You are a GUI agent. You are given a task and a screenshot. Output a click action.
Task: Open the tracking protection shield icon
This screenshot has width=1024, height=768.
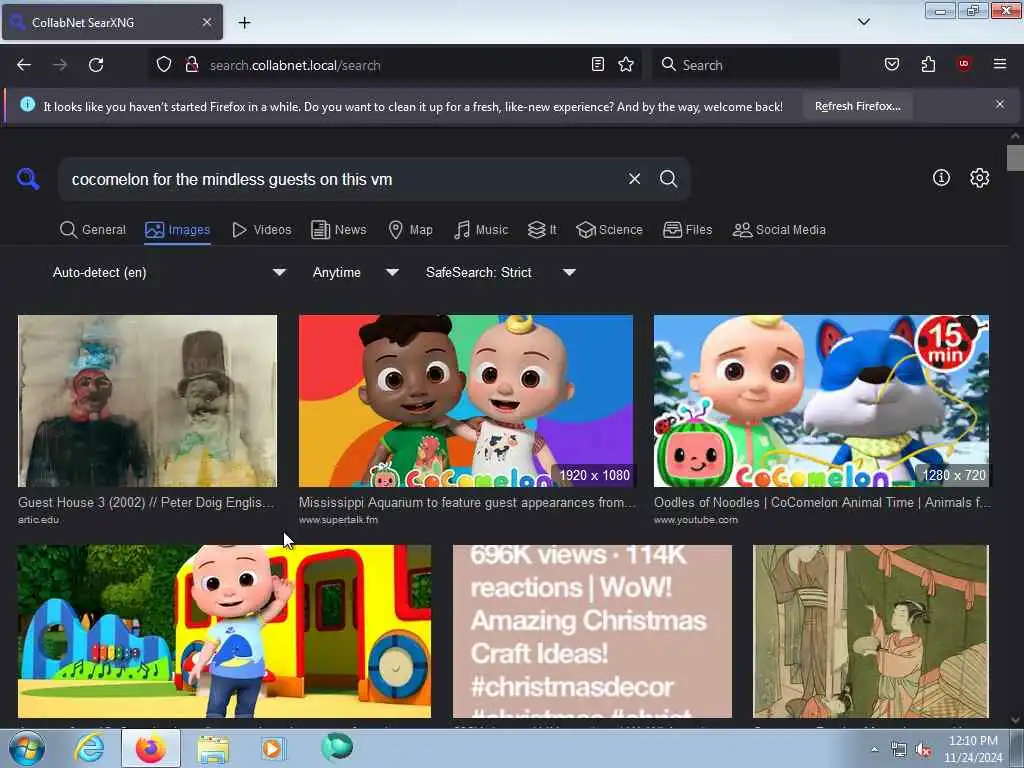click(164, 64)
